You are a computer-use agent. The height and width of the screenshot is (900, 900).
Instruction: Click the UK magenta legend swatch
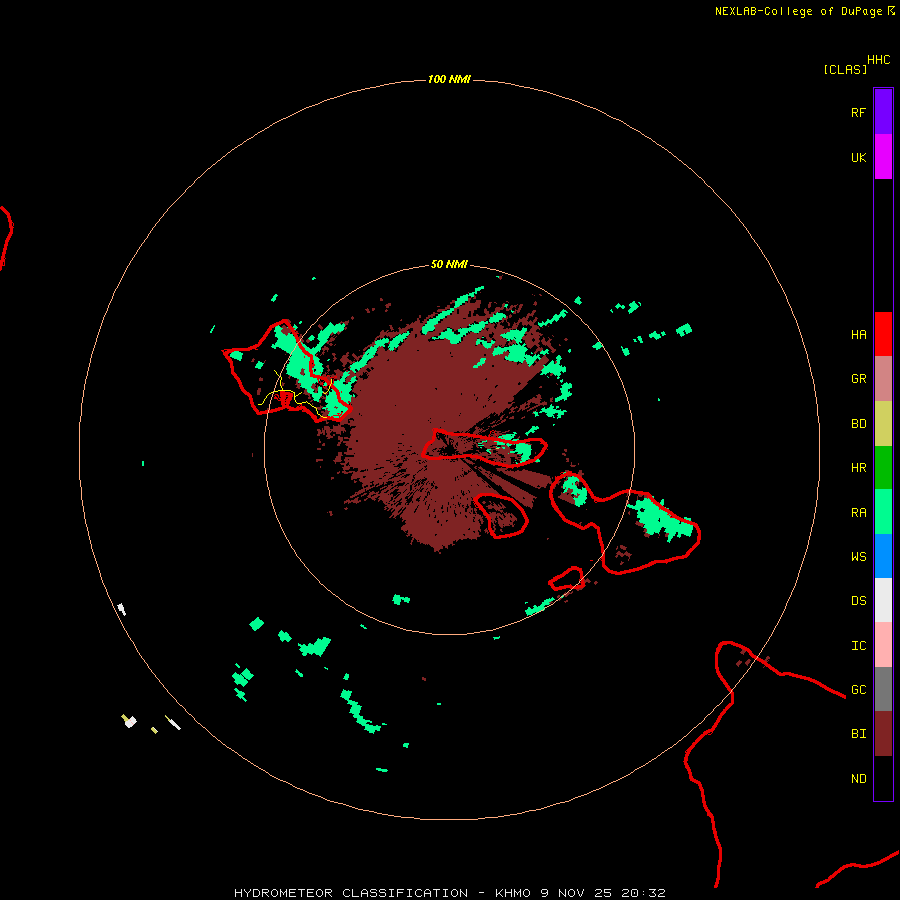coord(883,157)
